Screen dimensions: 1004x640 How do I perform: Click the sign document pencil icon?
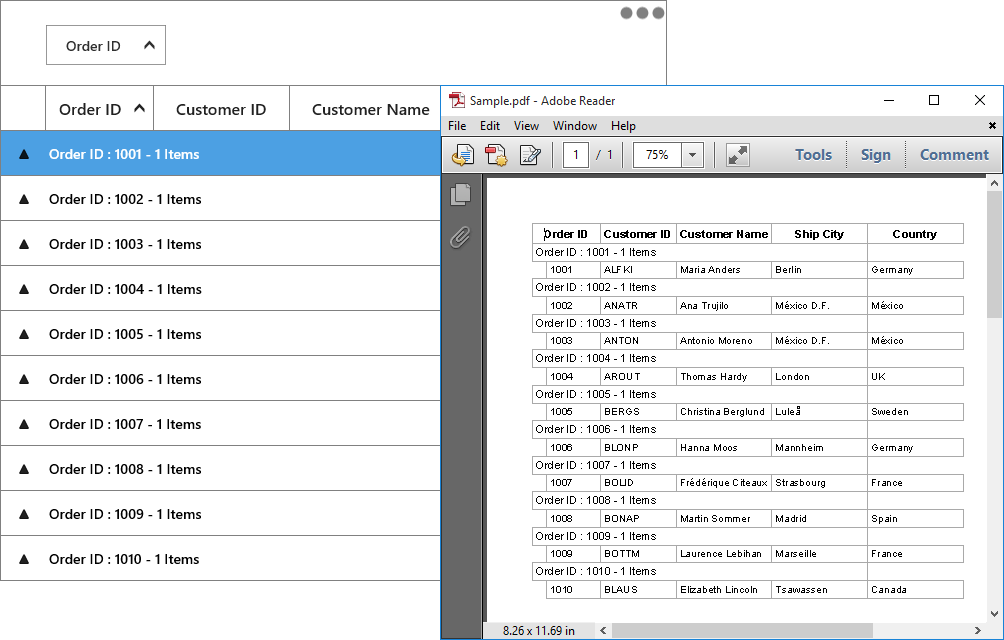[530, 155]
